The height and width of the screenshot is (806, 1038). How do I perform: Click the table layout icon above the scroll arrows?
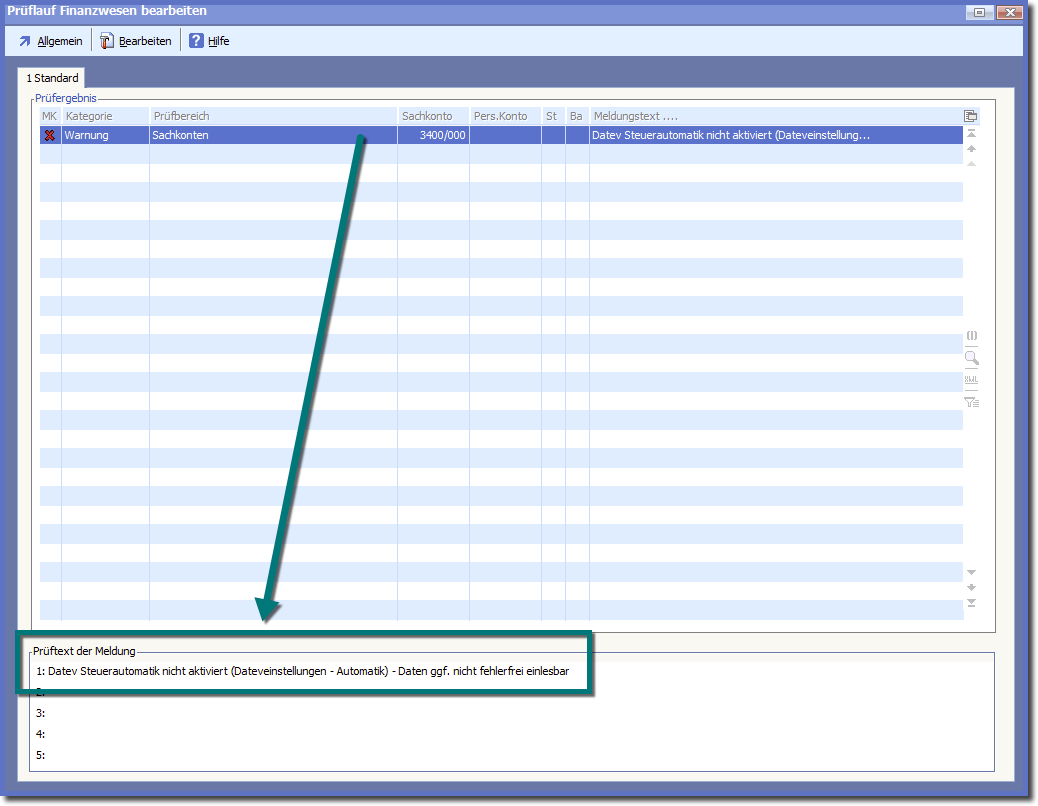[970, 116]
